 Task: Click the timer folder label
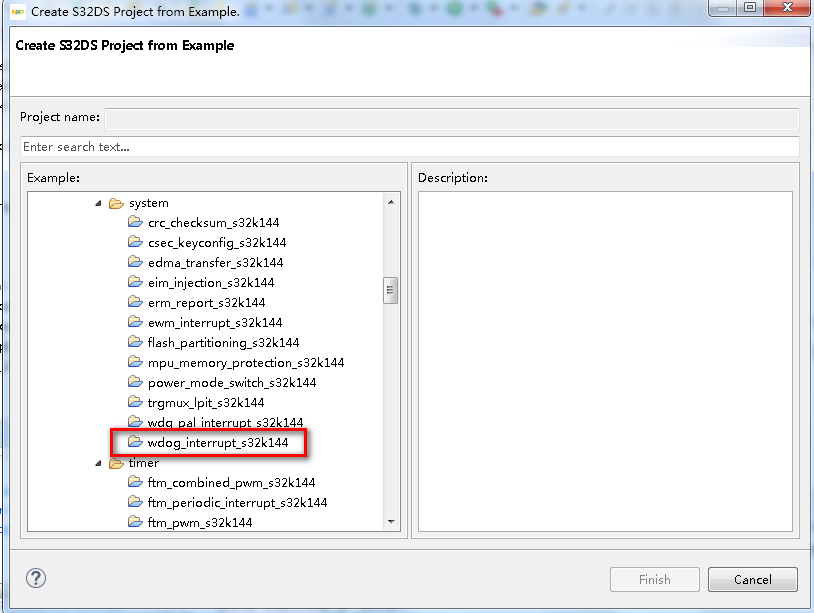[x=144, y=463]
